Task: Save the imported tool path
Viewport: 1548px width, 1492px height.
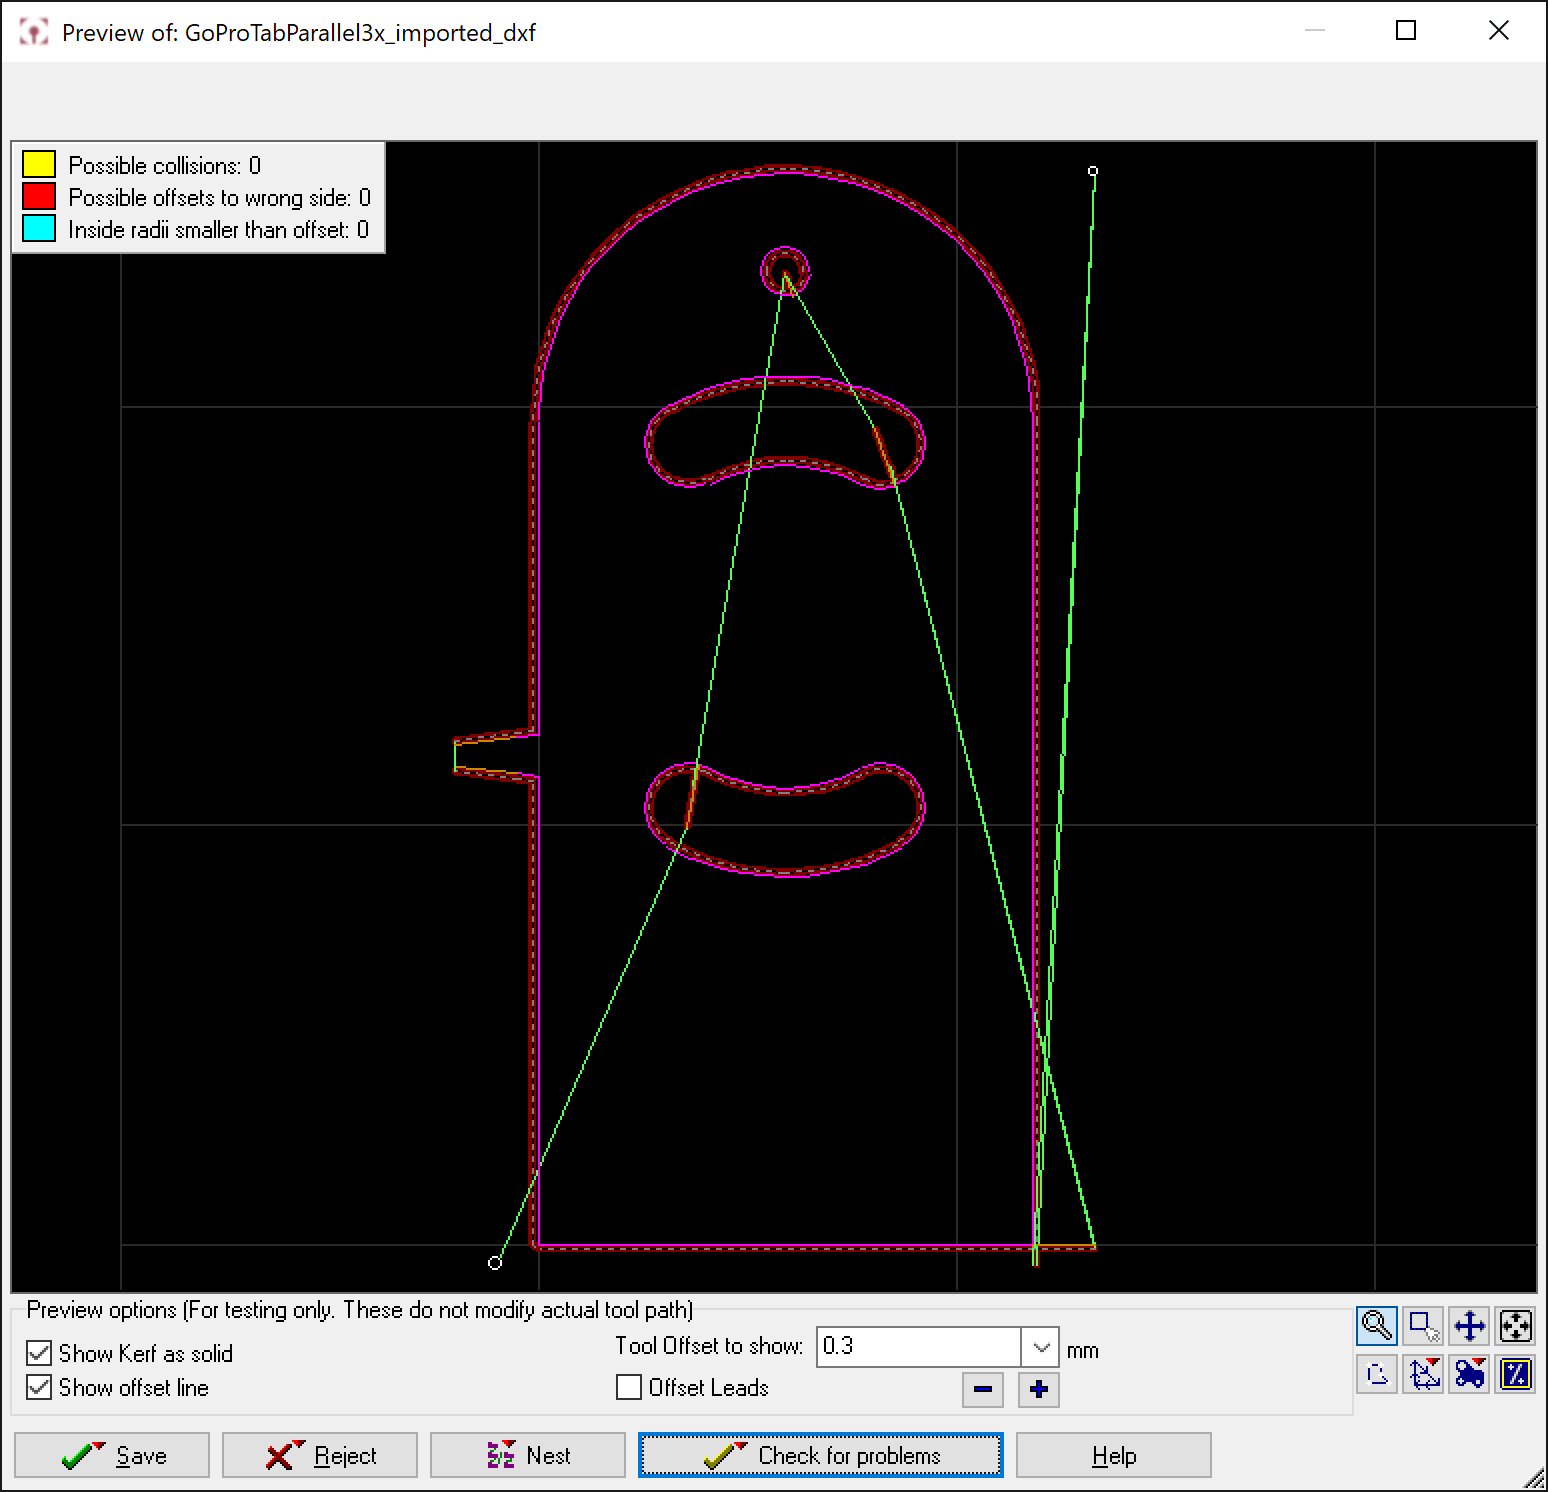Action: (x=112, y=1455)
